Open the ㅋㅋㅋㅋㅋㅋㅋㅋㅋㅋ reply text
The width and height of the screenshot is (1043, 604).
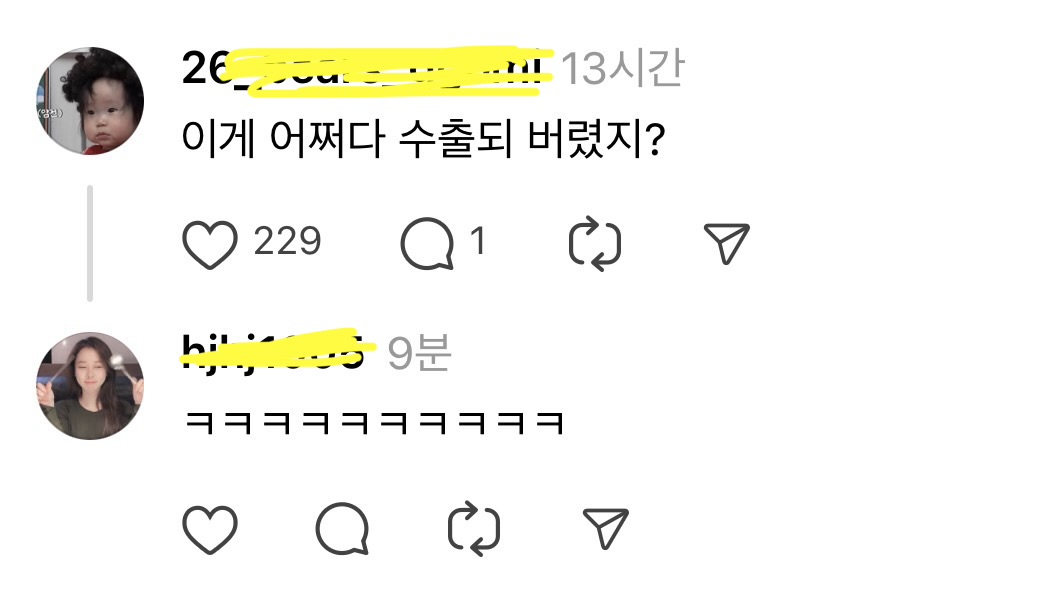click(x=374, y=423)
